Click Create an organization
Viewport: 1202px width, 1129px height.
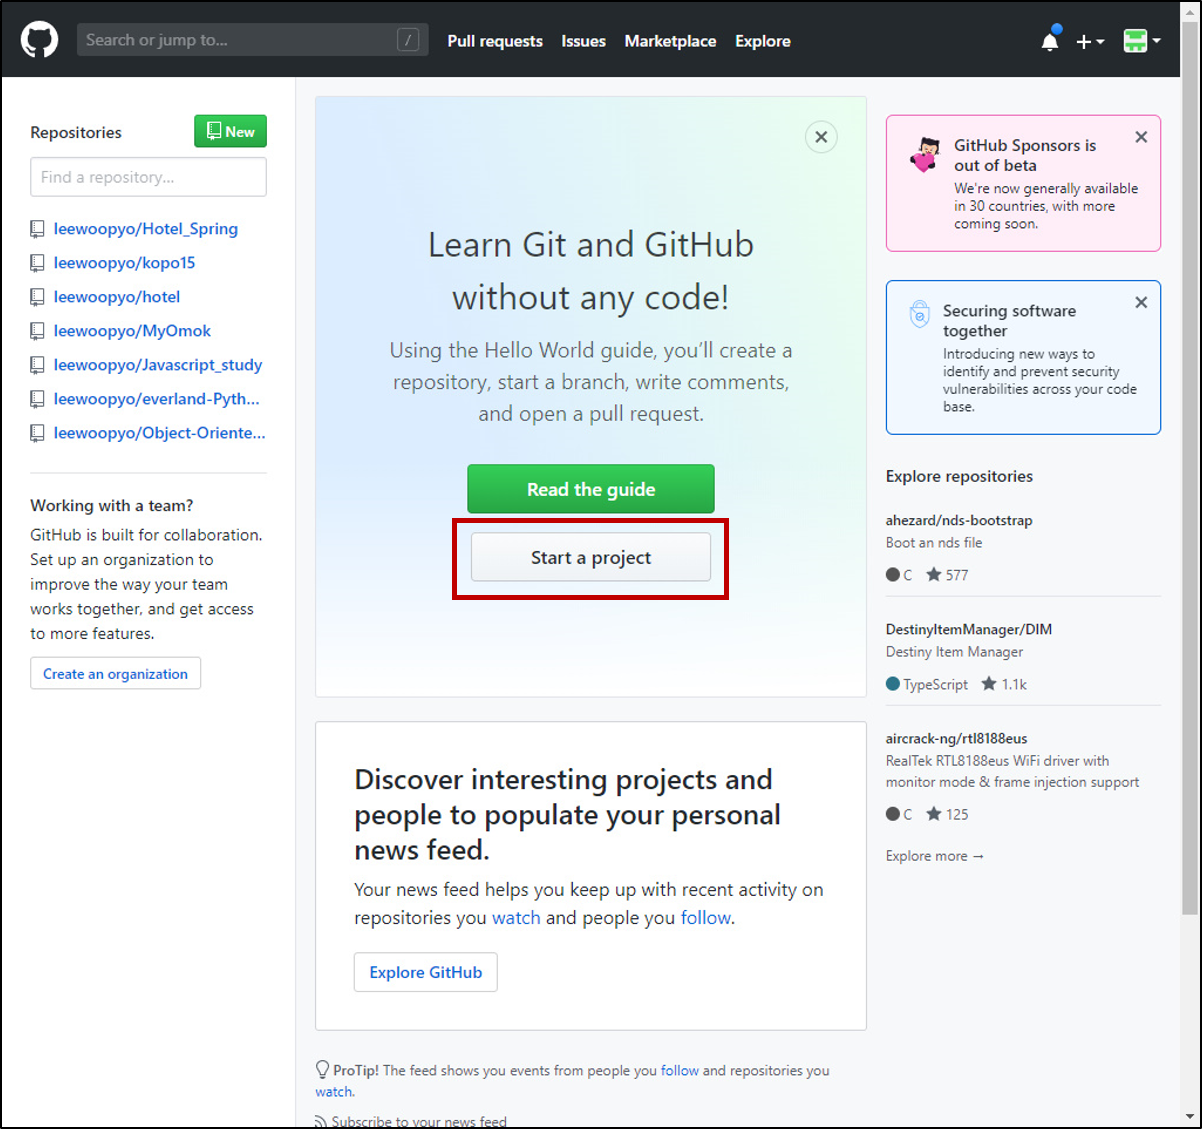115,674
